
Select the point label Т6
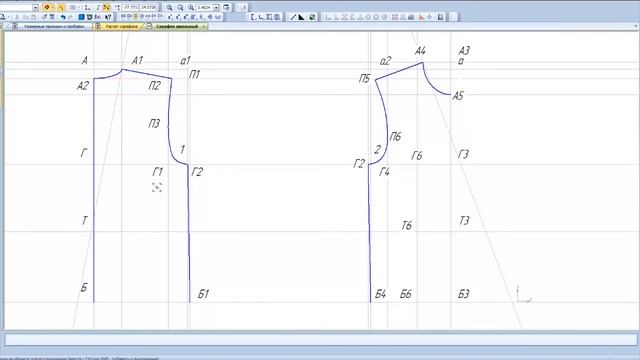407,225
